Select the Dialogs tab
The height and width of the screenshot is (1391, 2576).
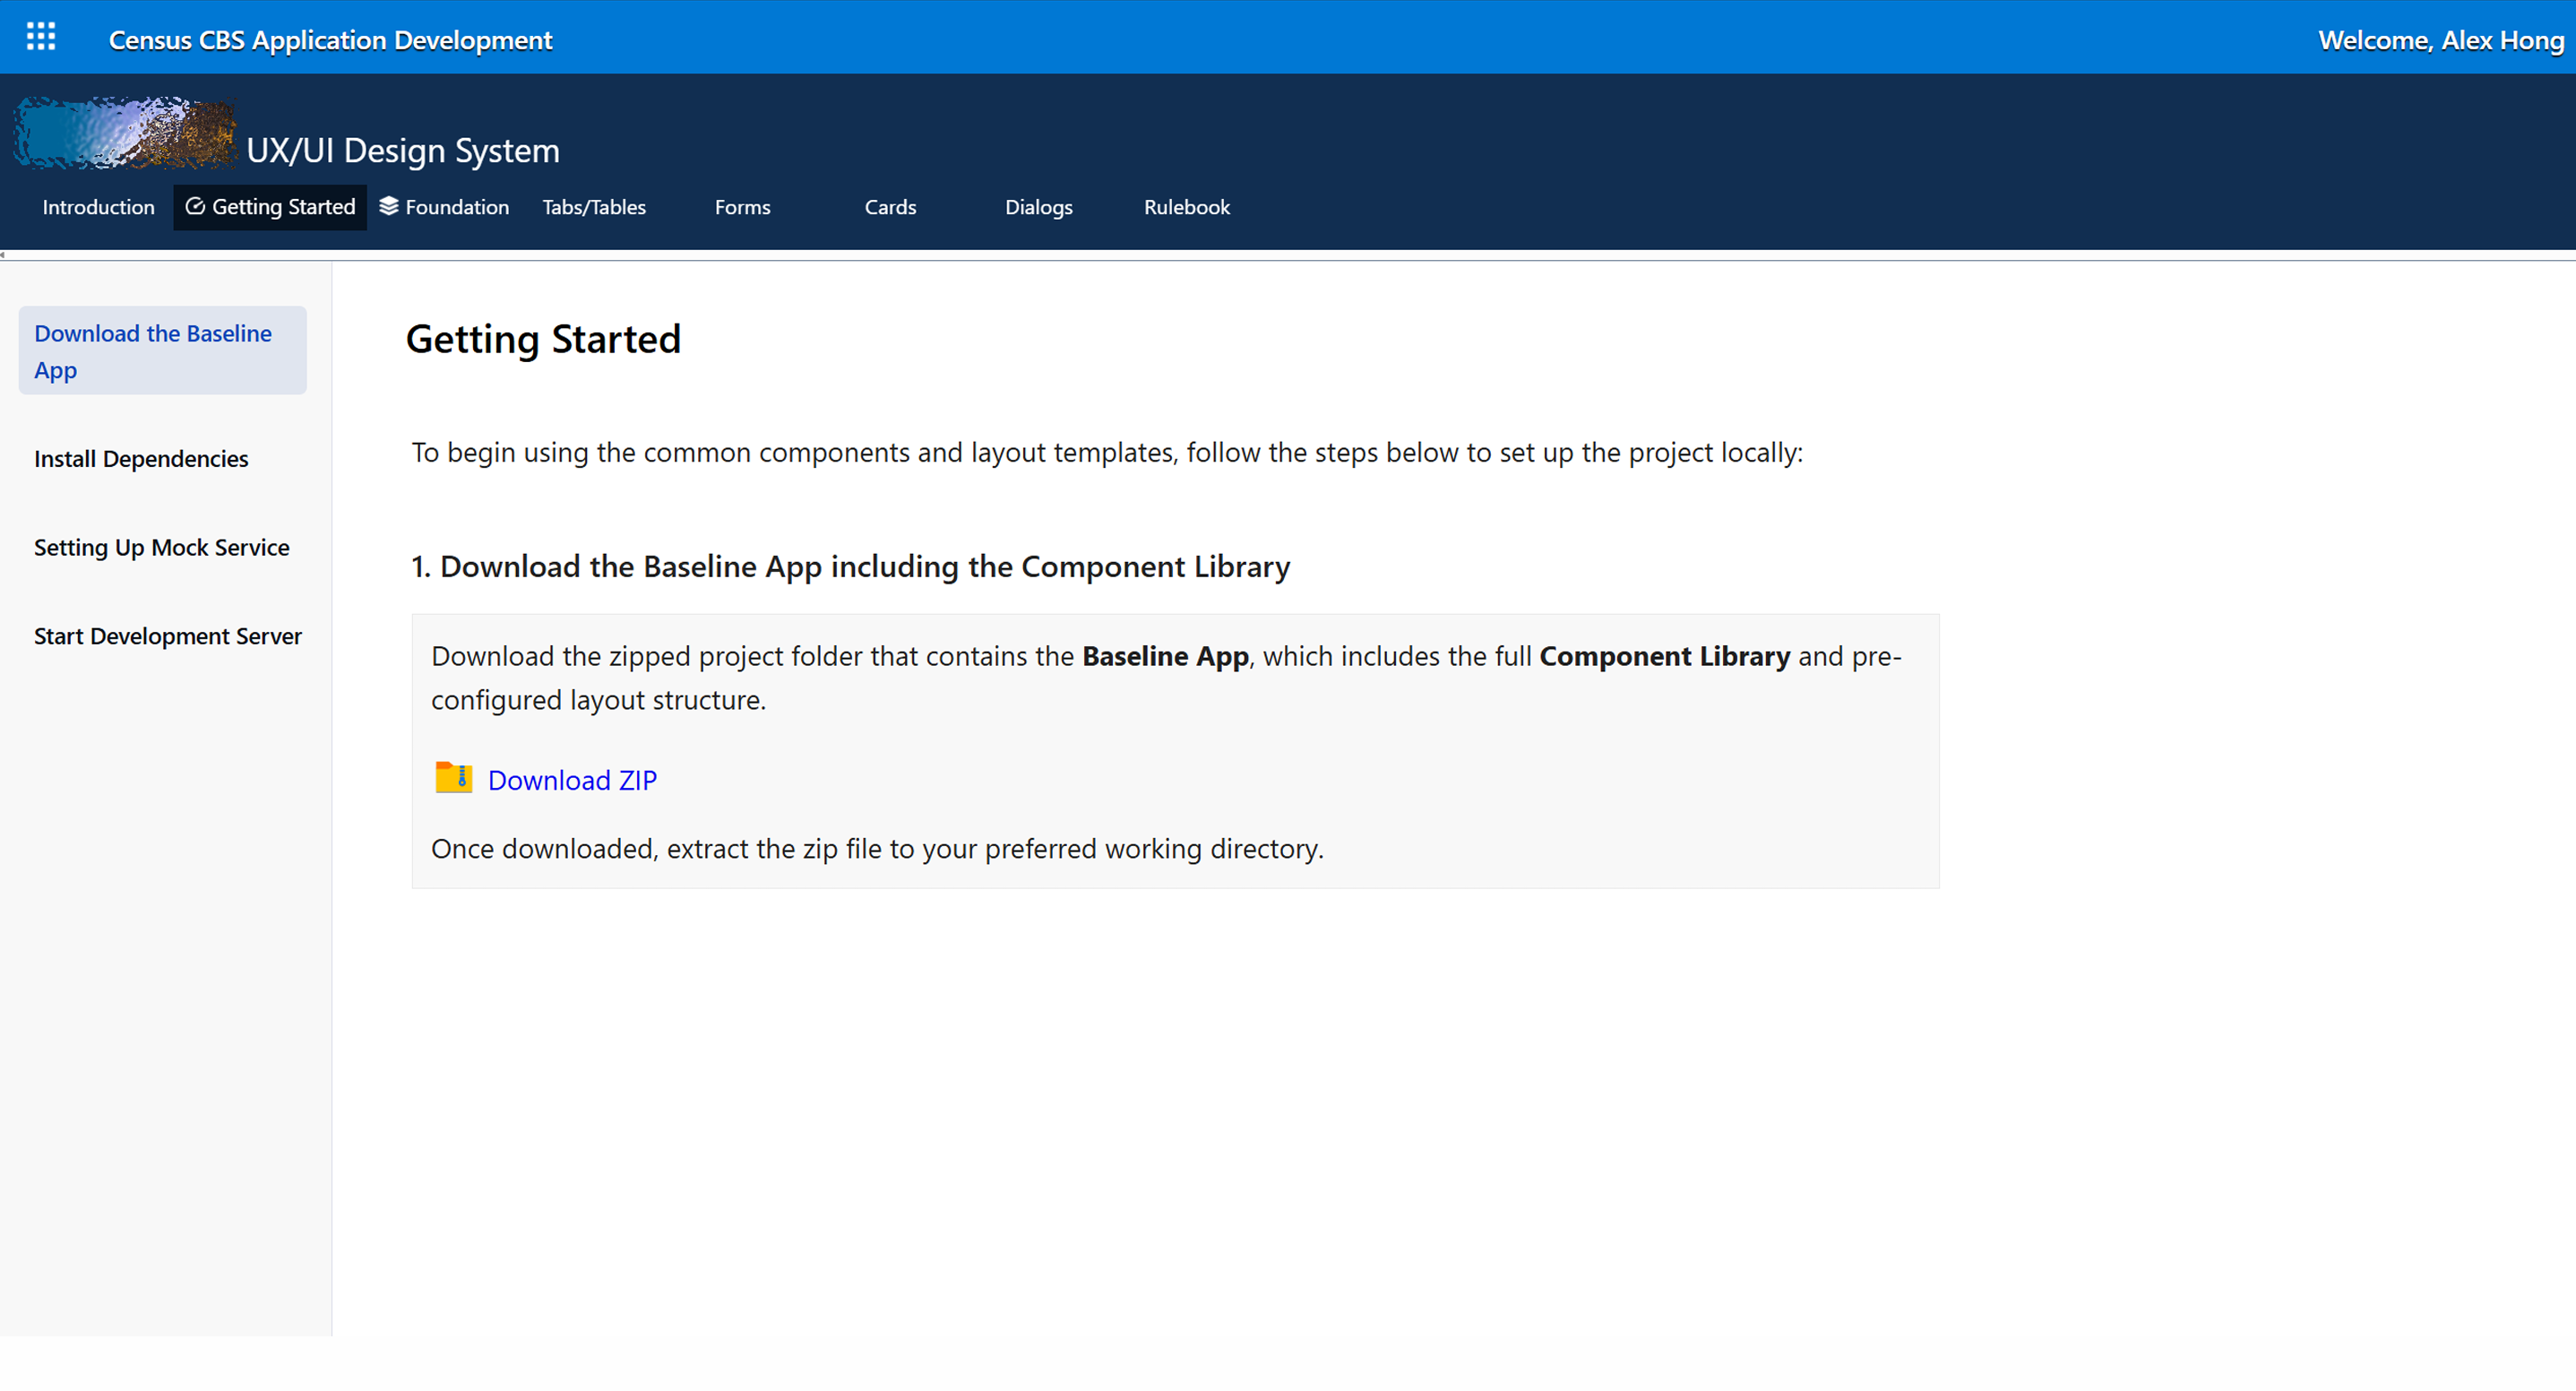tap(1038, 207)
